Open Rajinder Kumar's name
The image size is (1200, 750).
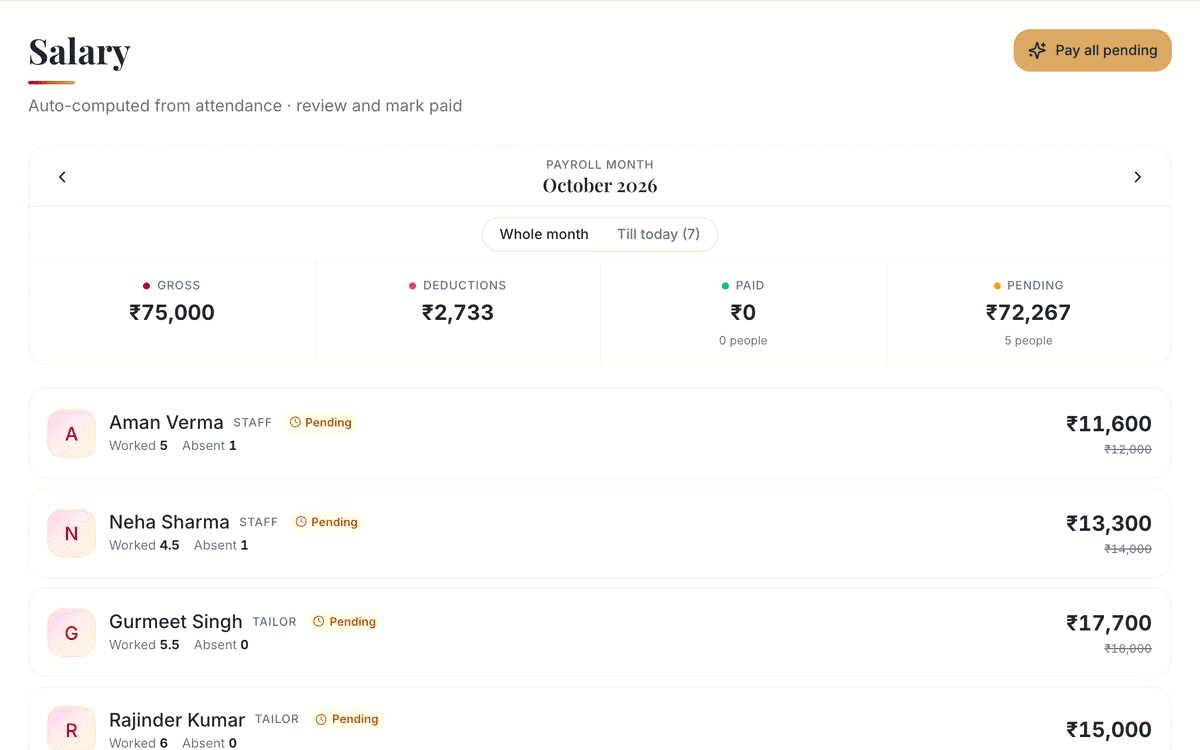click(177, 720)
